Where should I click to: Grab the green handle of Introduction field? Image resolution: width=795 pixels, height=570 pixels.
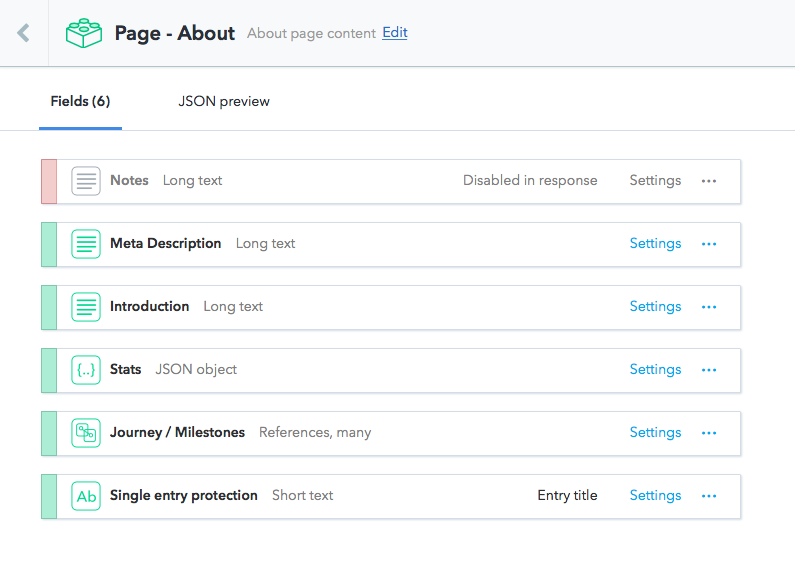(49, 307)
